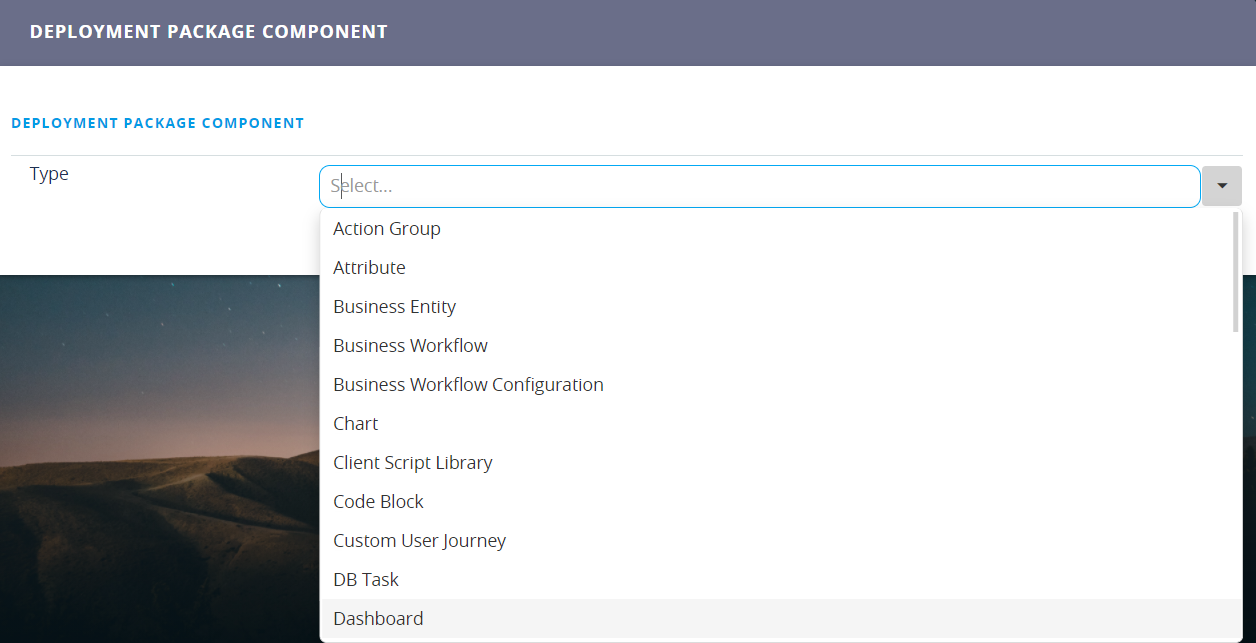
Task: Select Chart as component type
Action: [x=356, y=424]
